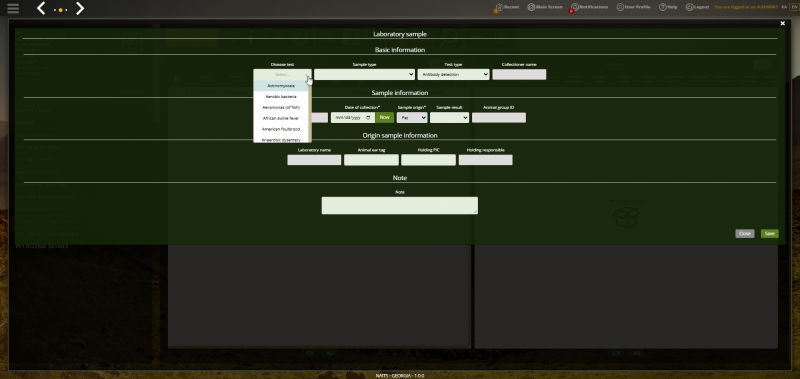800x379 pixels.
Task: Pick Anaerobic dysentery option
Action: [281, 139]
